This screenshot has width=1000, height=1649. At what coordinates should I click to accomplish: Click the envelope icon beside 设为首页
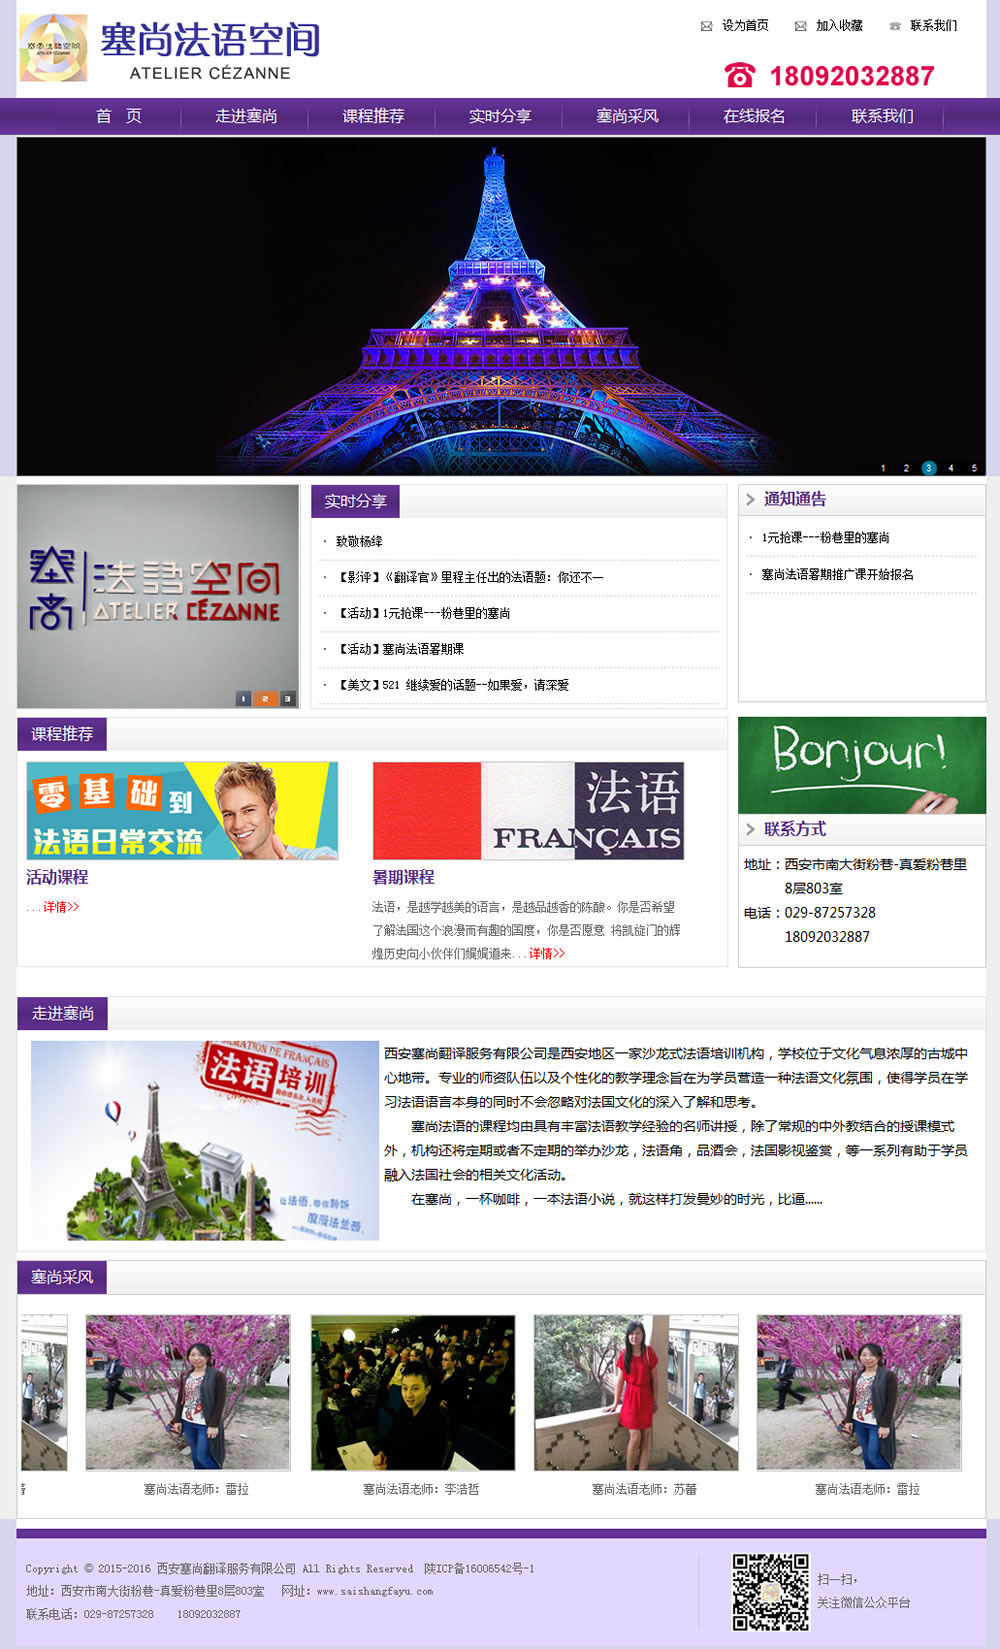707,26
